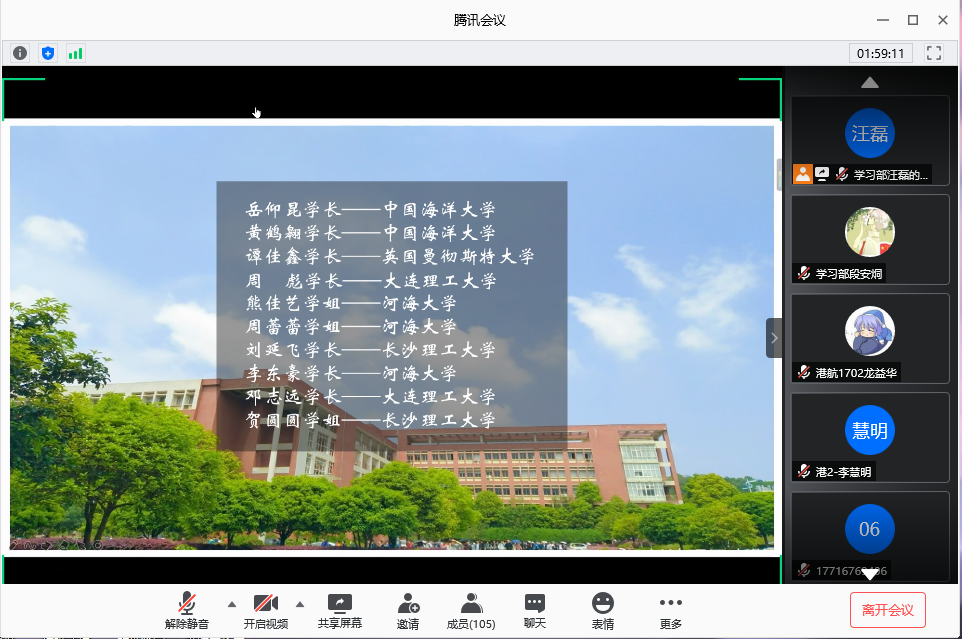Enter full screen mode via top-right icon
The height and width of the screenshot is (639, 962).
pyautogui.click(x=934, y=53)
